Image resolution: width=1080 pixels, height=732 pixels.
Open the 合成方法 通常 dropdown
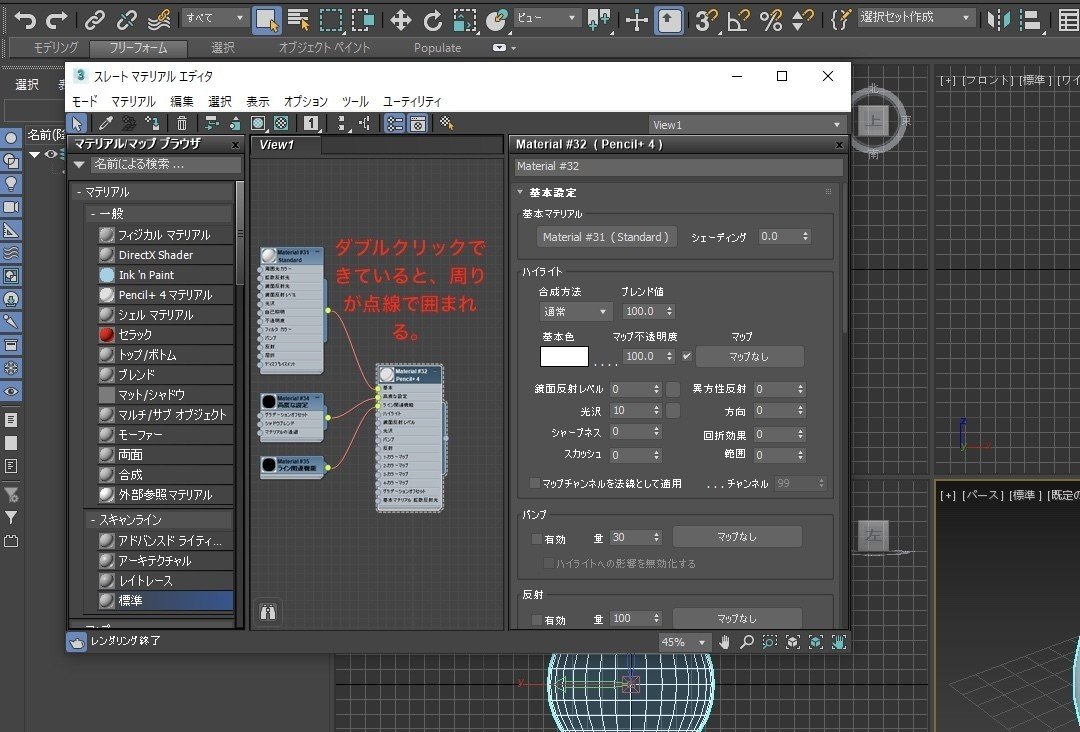575,312
